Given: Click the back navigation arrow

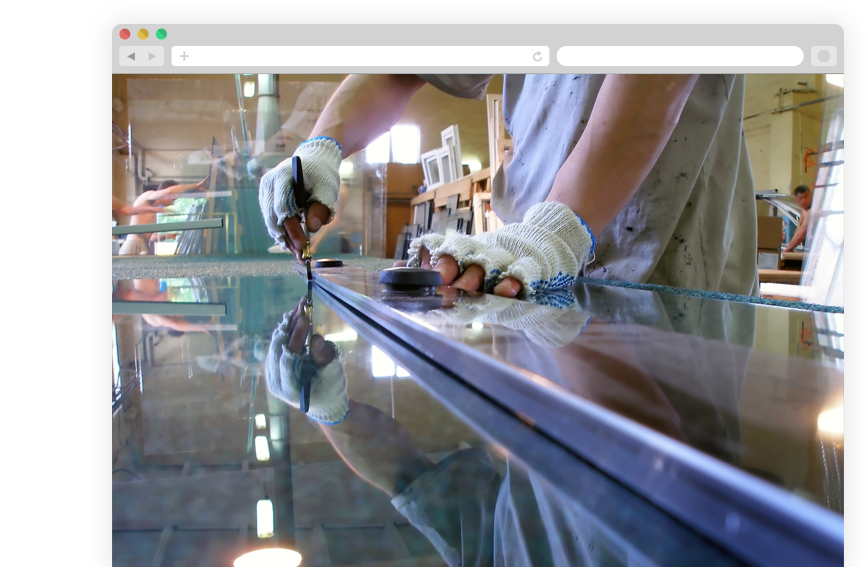Looking at the screenshot, I should [x=131, y=56].
